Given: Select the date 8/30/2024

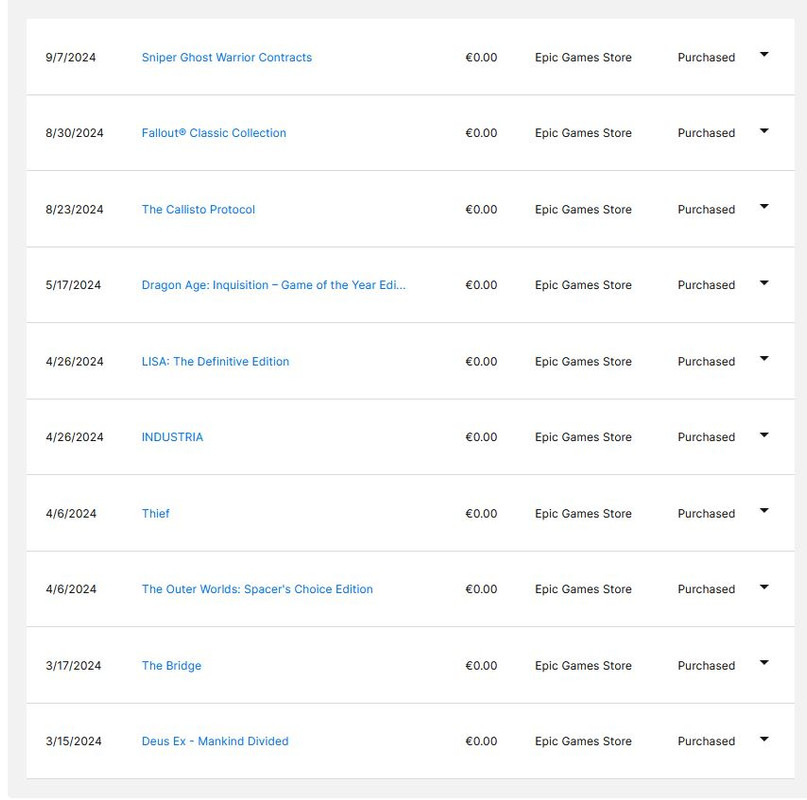Looking at the screenshot, I should [74, 133].
